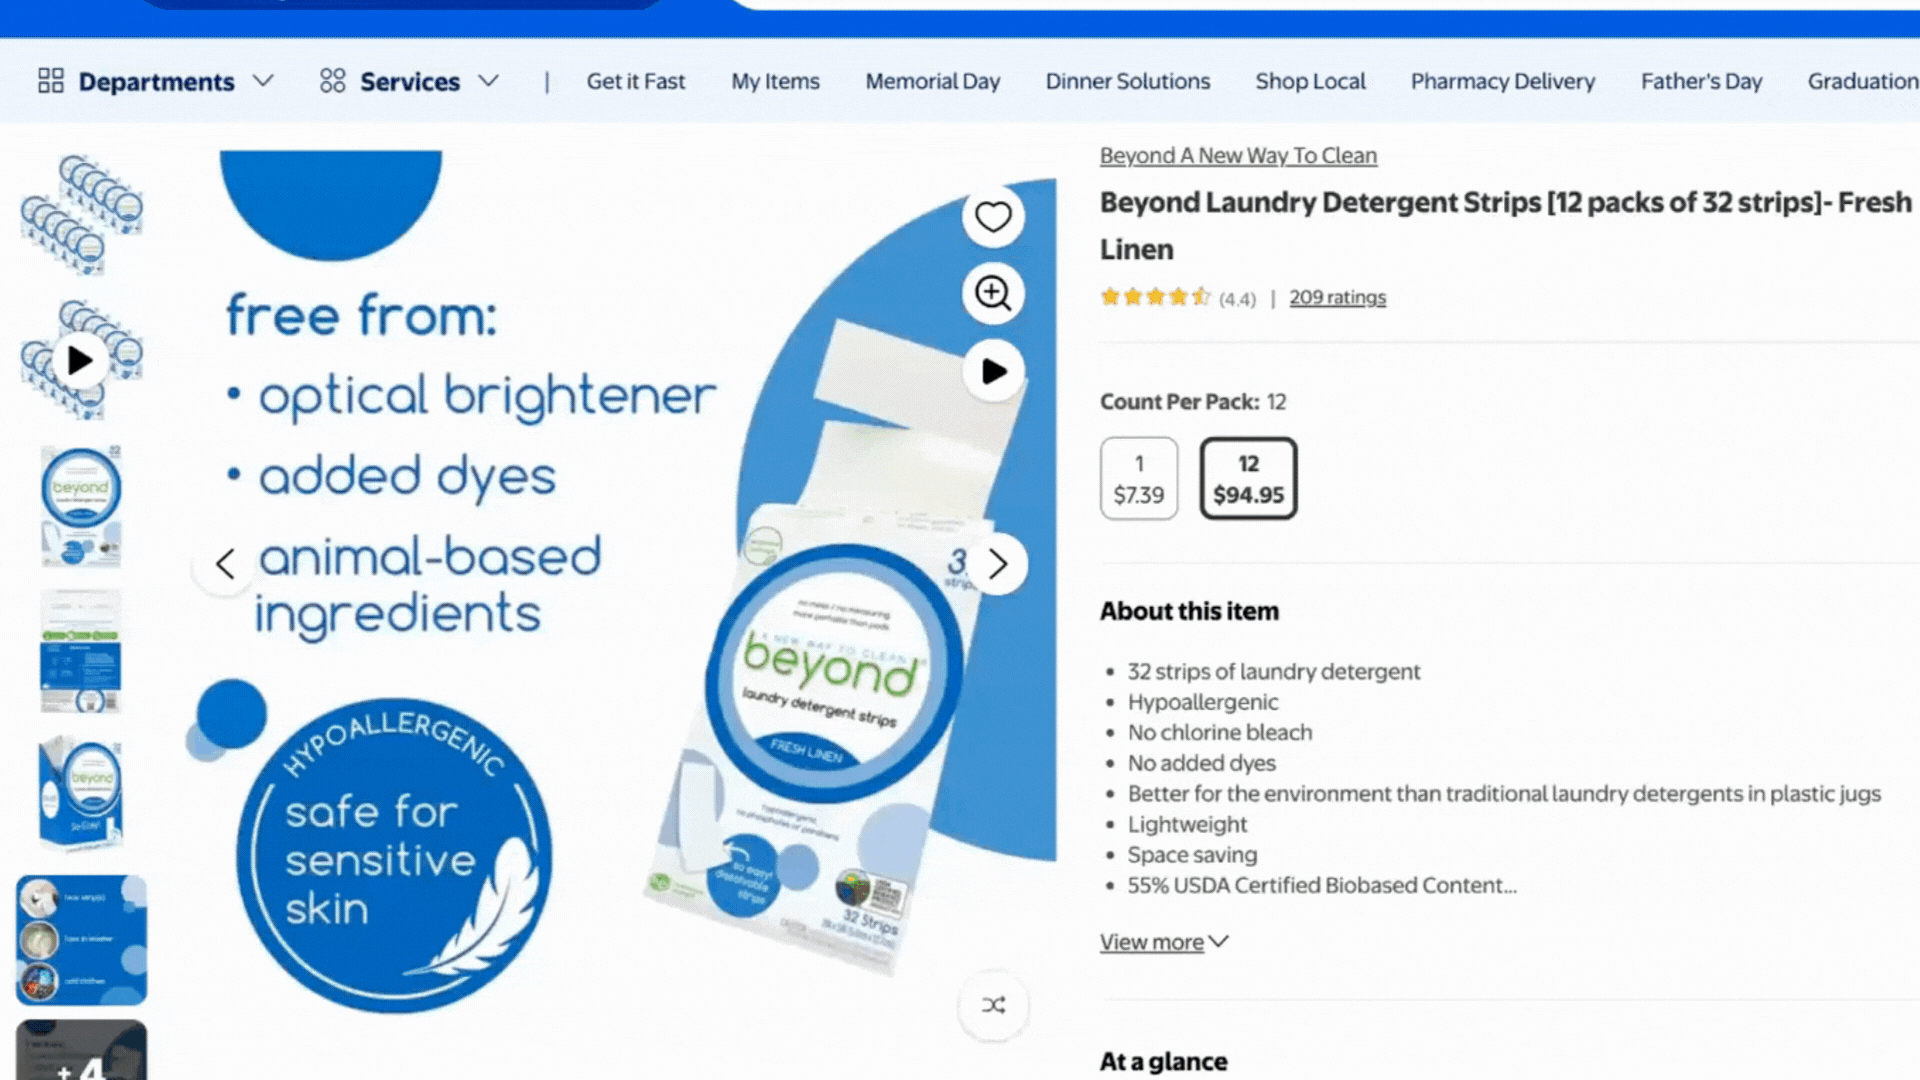
Task: Open Father's Day nav link
Action: point(1701,82)
